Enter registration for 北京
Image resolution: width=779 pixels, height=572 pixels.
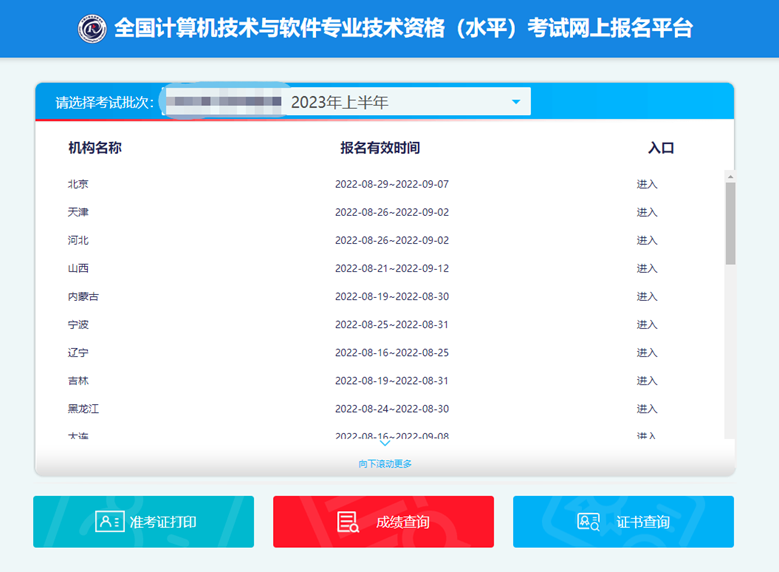point(647,184)
